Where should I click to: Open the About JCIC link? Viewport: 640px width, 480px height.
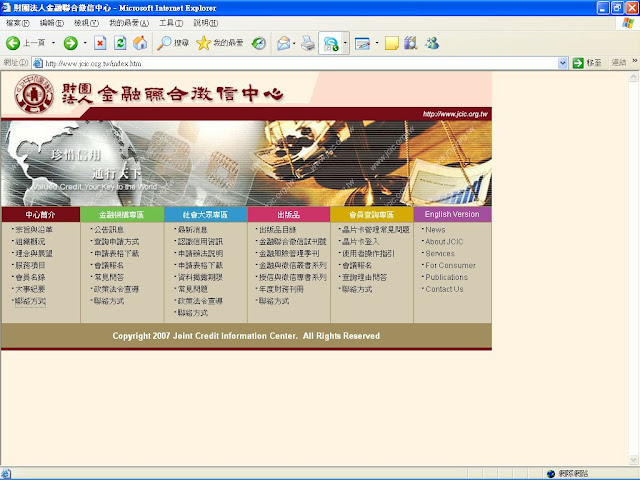tap(444, 241)
